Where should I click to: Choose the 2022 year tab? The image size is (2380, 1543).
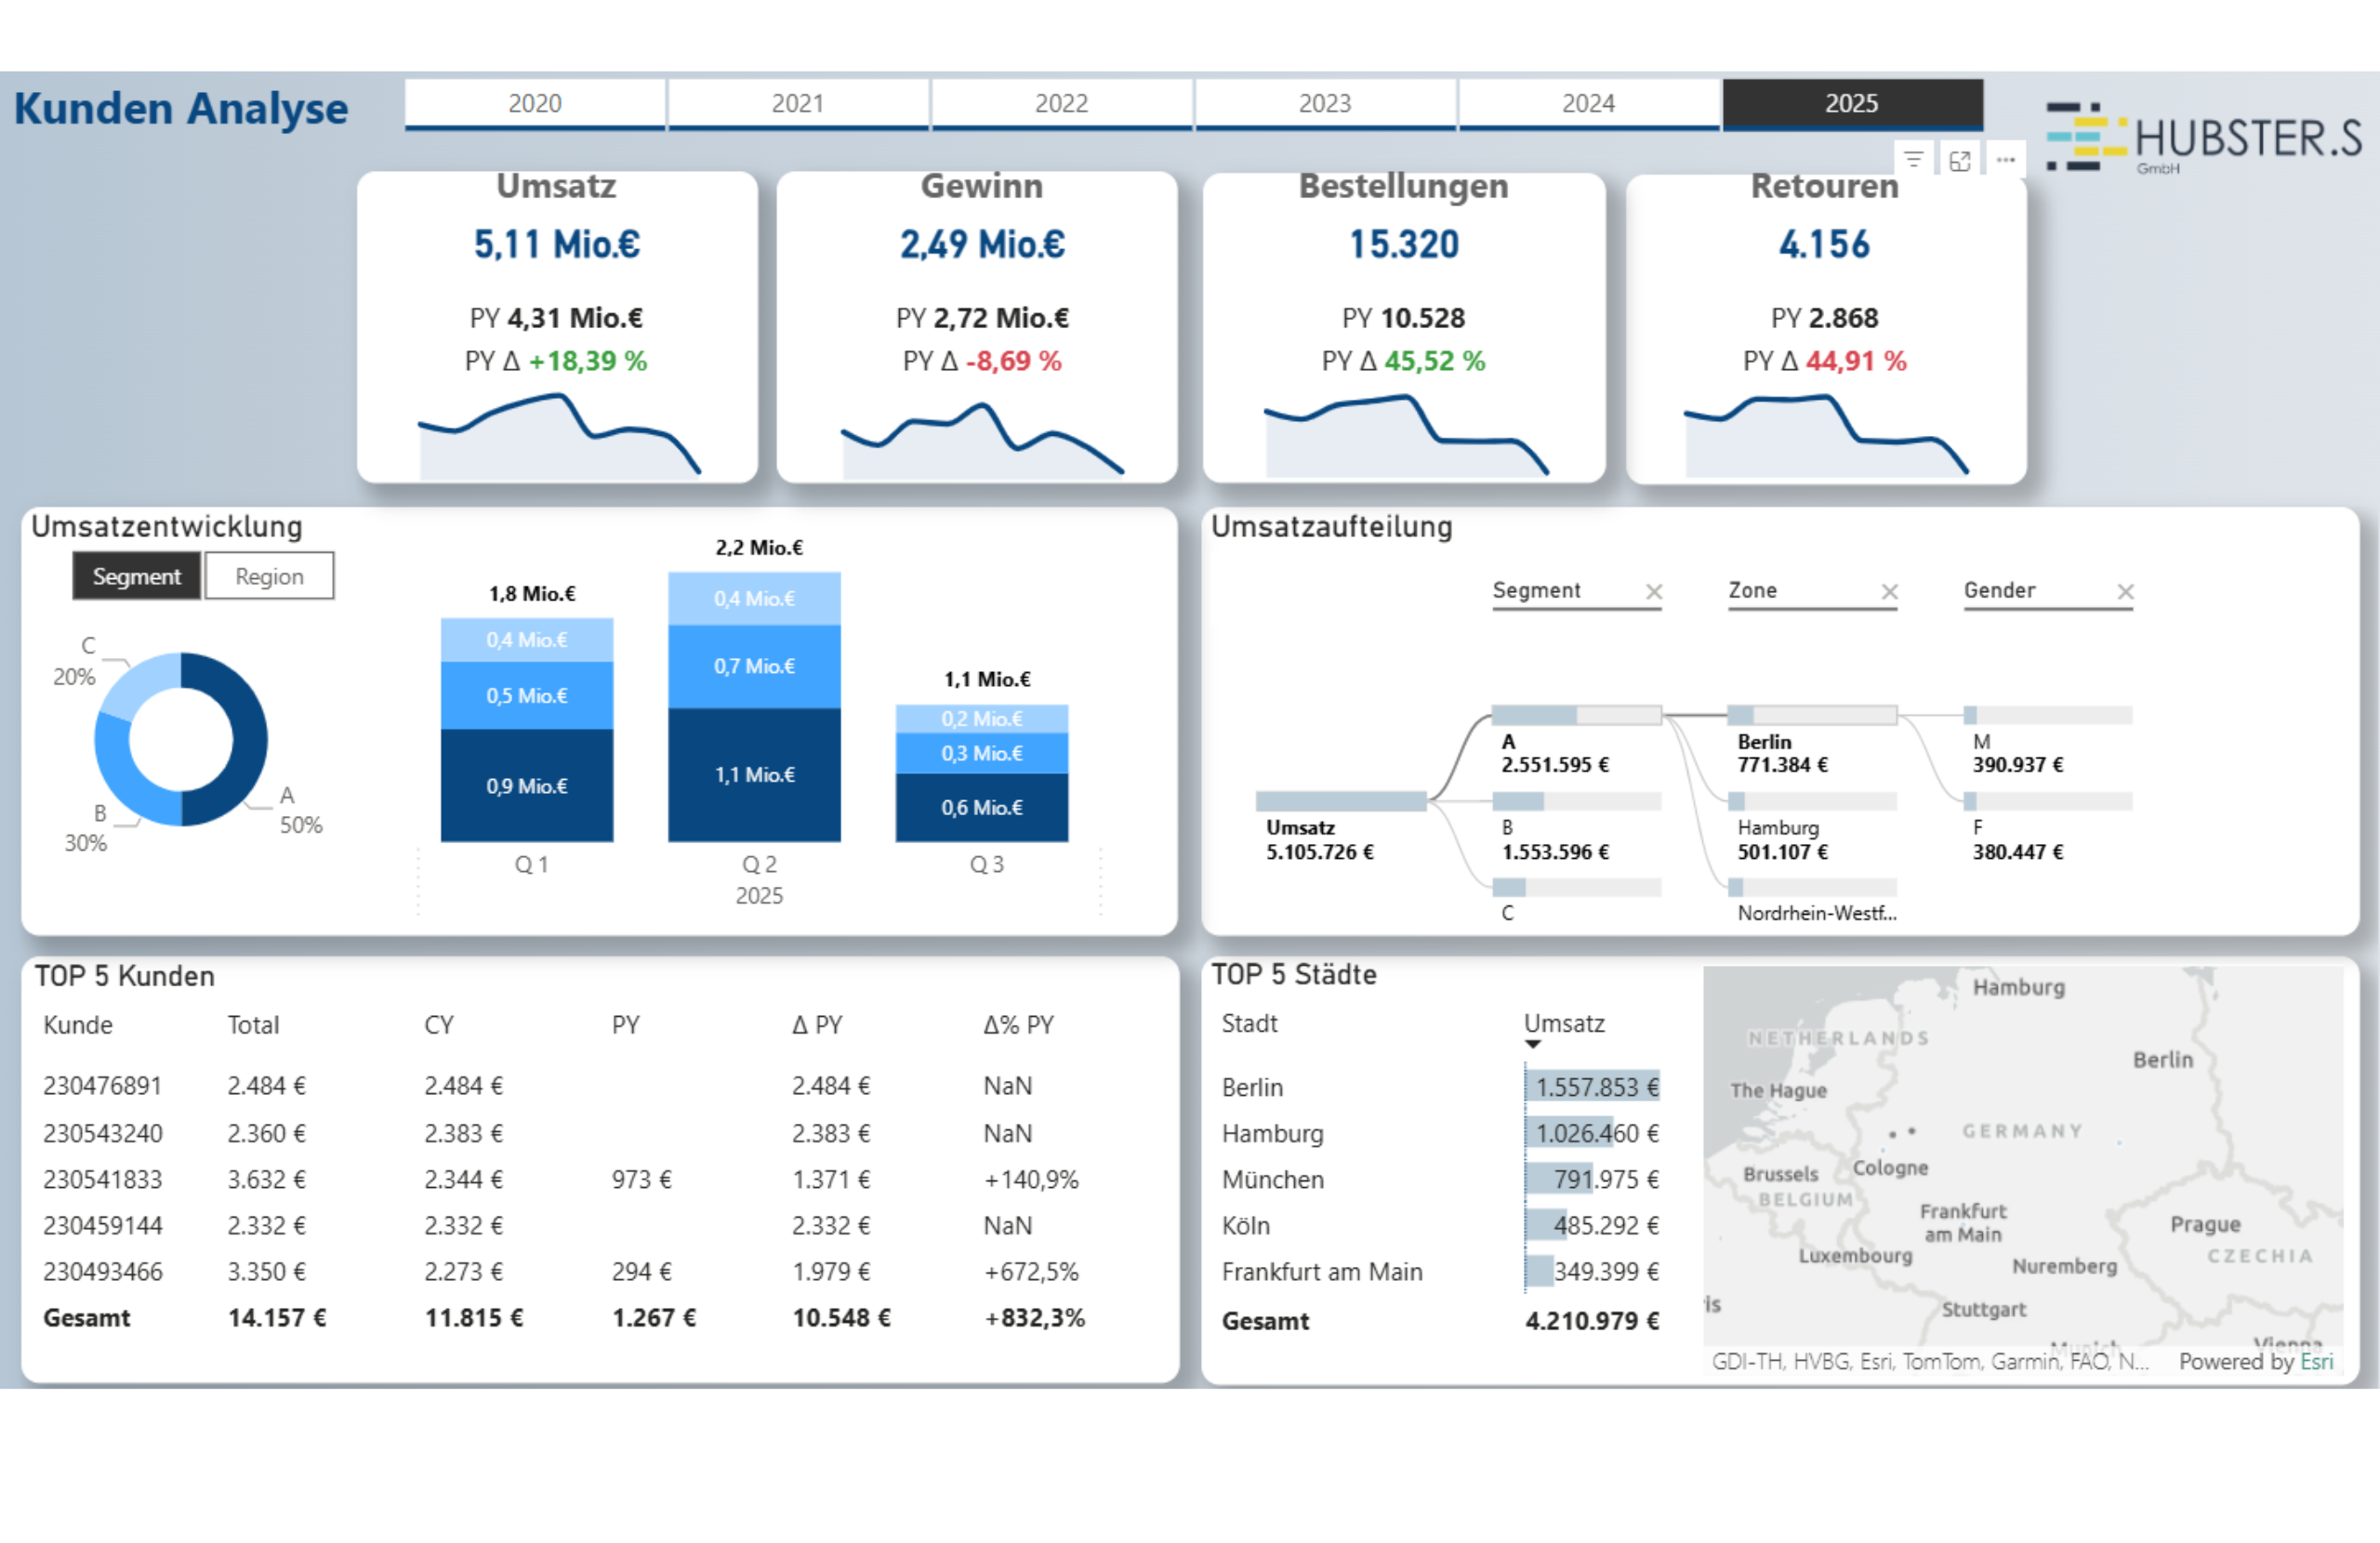point(1061,104)
